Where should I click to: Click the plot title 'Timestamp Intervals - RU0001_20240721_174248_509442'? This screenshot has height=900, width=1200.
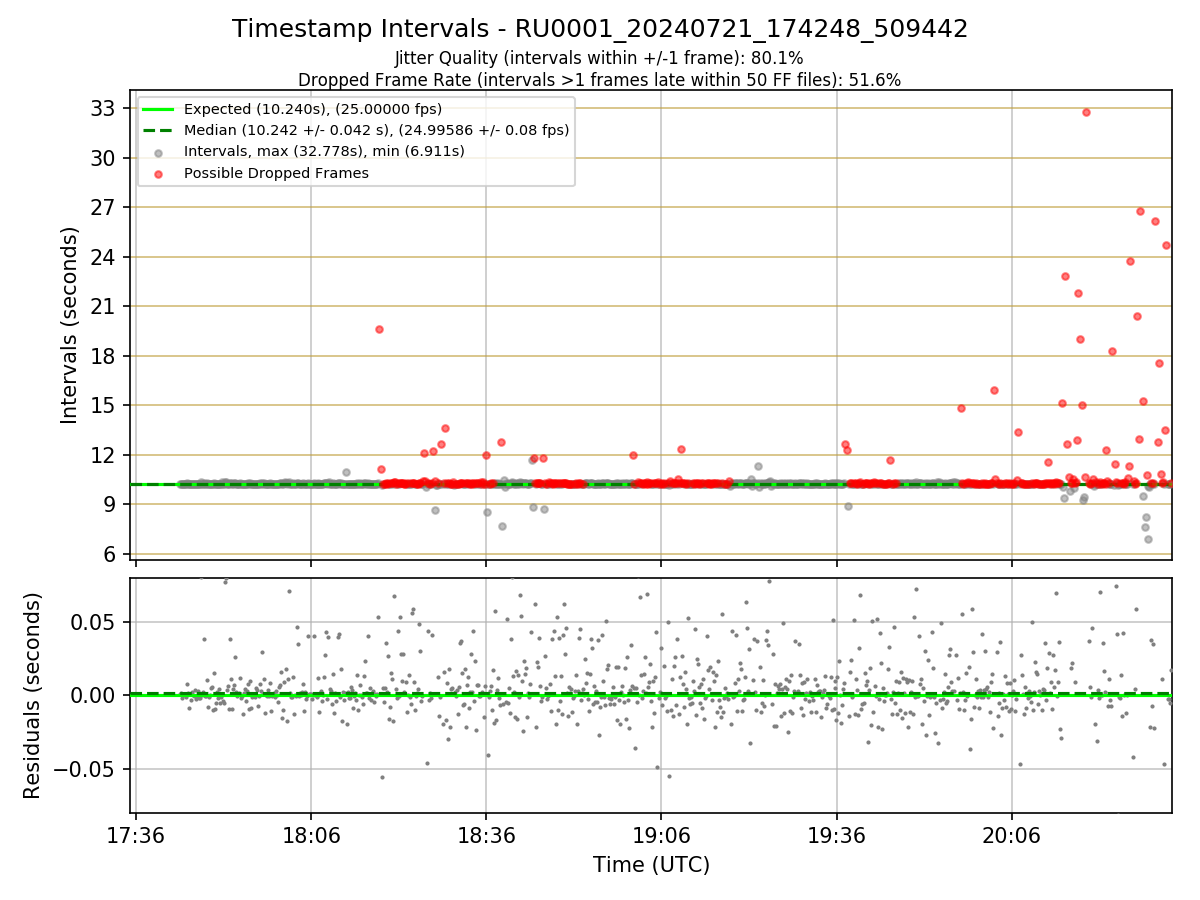coord(600,29)
